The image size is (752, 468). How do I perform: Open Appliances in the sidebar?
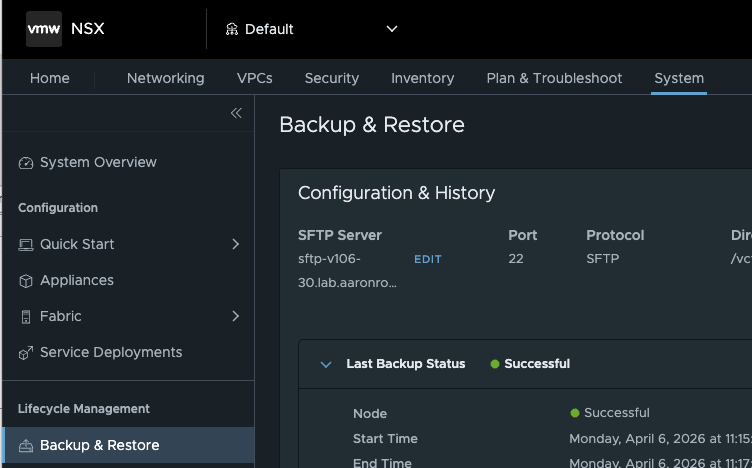point(77,281)
